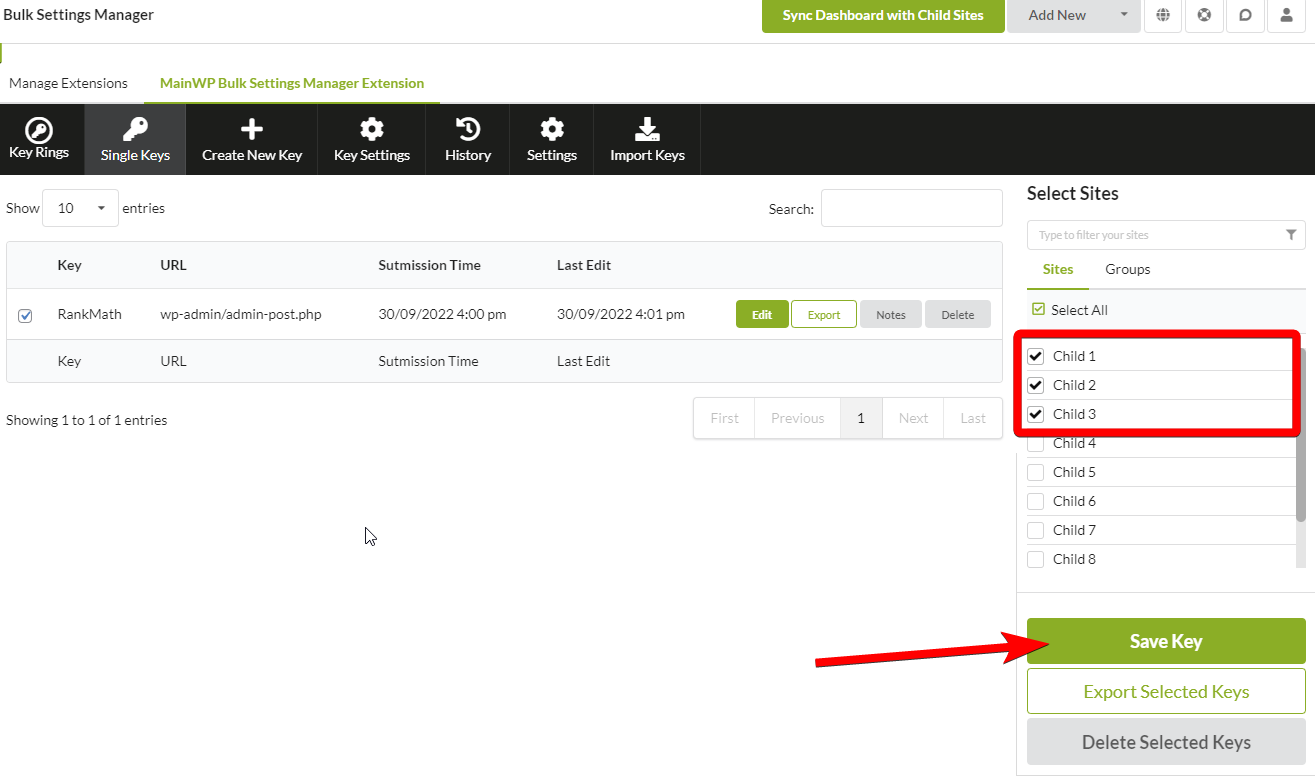Go to Last page
This screenshot has height=783, width=1315.
(973, 418)
